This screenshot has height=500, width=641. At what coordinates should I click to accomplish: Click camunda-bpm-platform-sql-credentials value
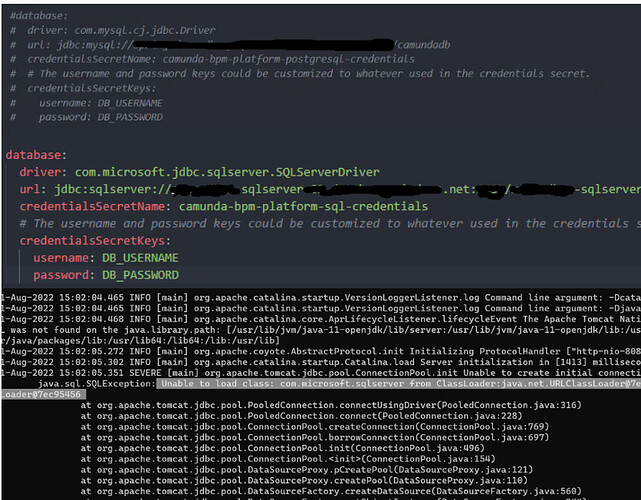click(x=303, y=206)
